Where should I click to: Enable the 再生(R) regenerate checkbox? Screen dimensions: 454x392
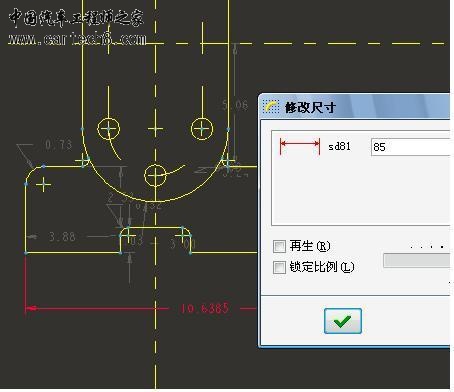pos(279,247)
